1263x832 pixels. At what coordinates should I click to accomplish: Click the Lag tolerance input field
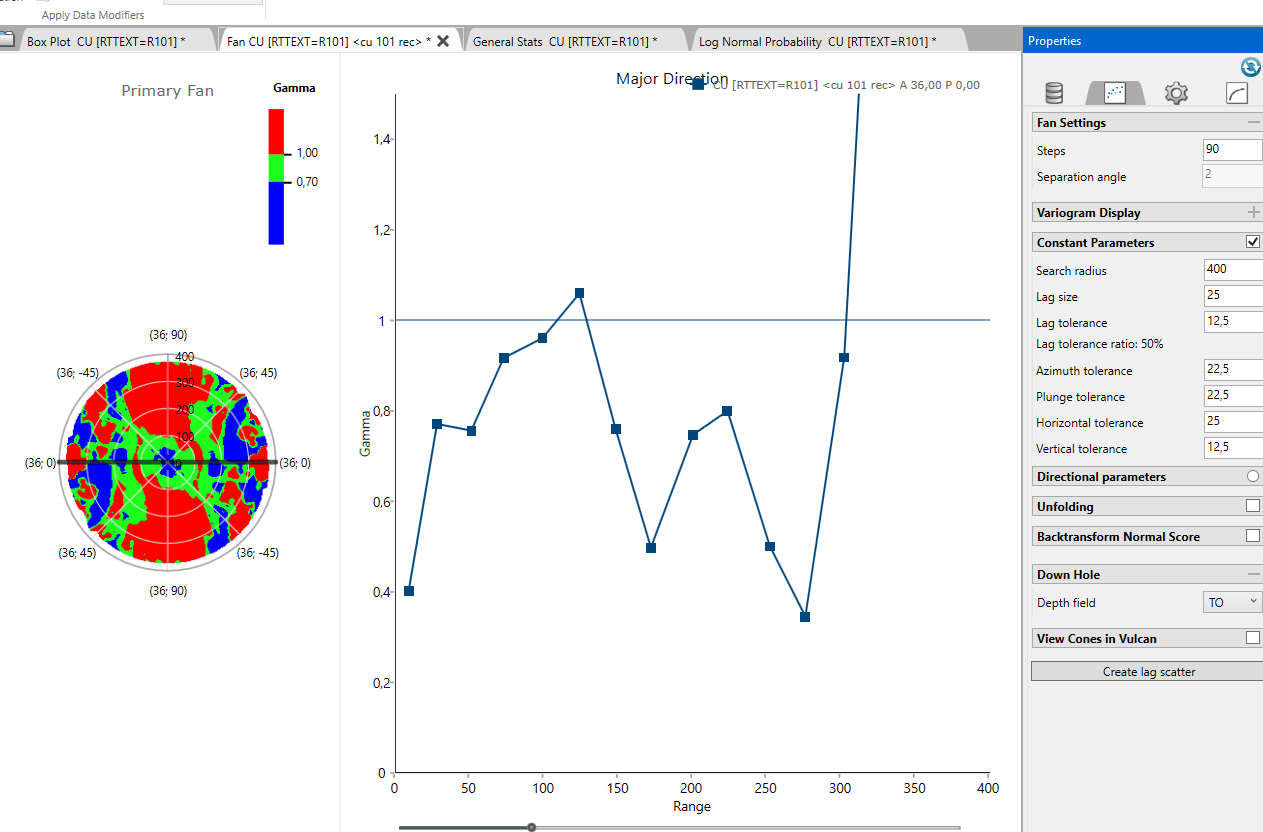pos(1233,322)
